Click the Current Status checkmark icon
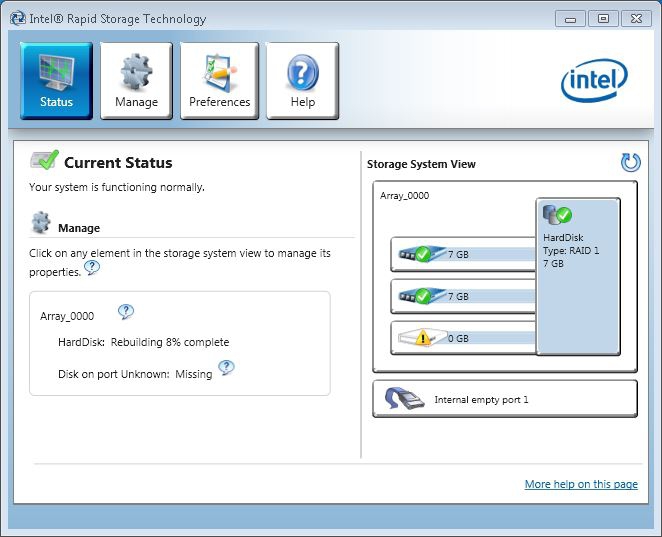662x537 pixels. tap(44, 160)
